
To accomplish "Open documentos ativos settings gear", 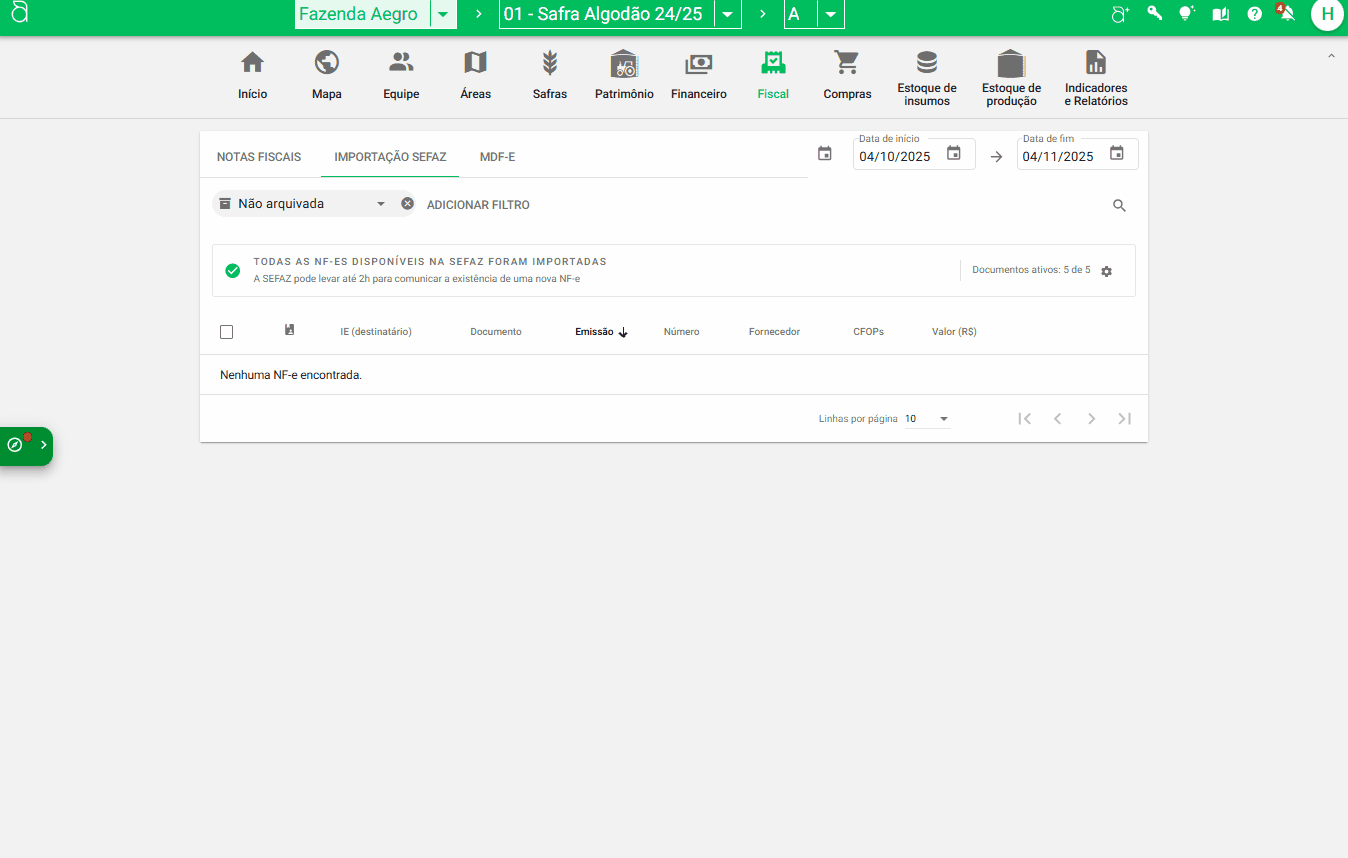I will tap(1106, 270).
